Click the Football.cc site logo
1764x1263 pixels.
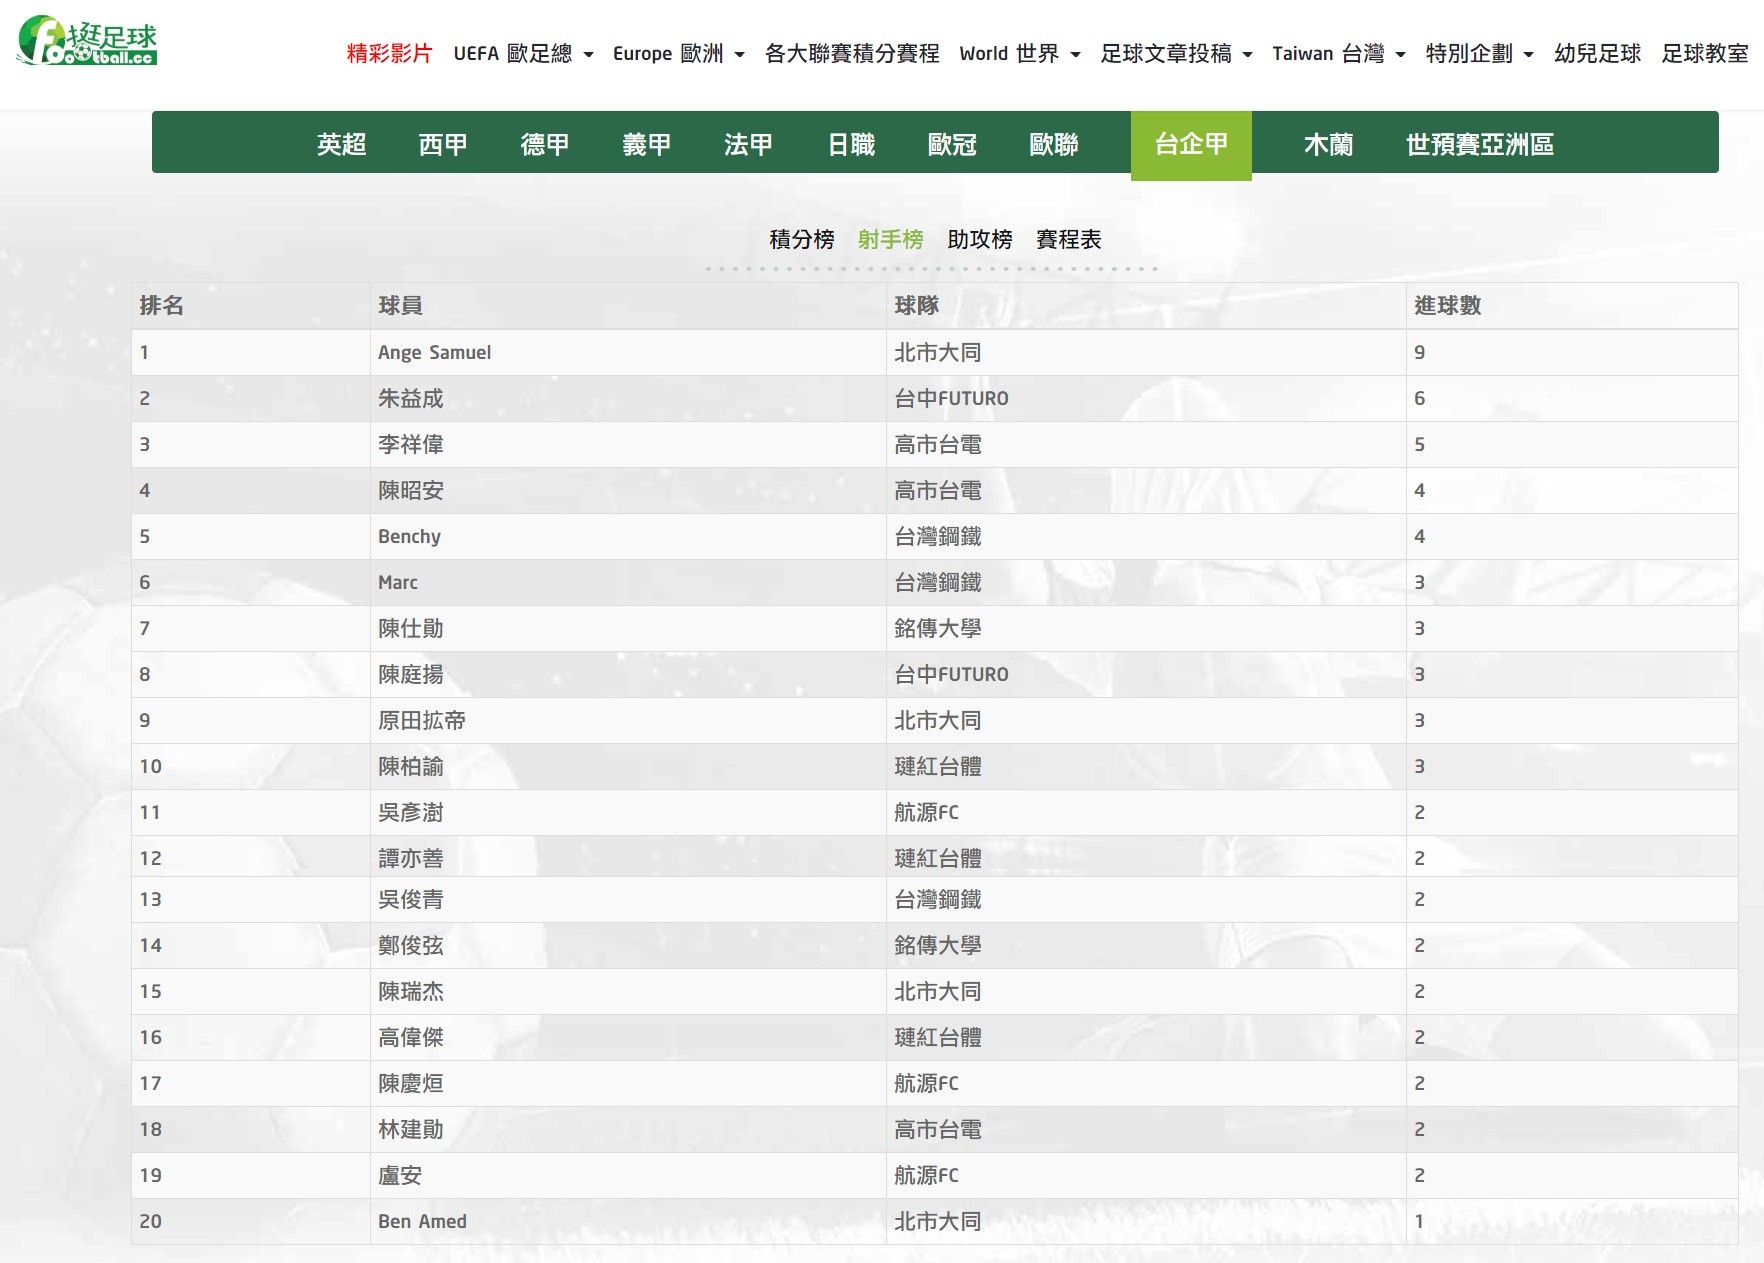click(88, 41)
